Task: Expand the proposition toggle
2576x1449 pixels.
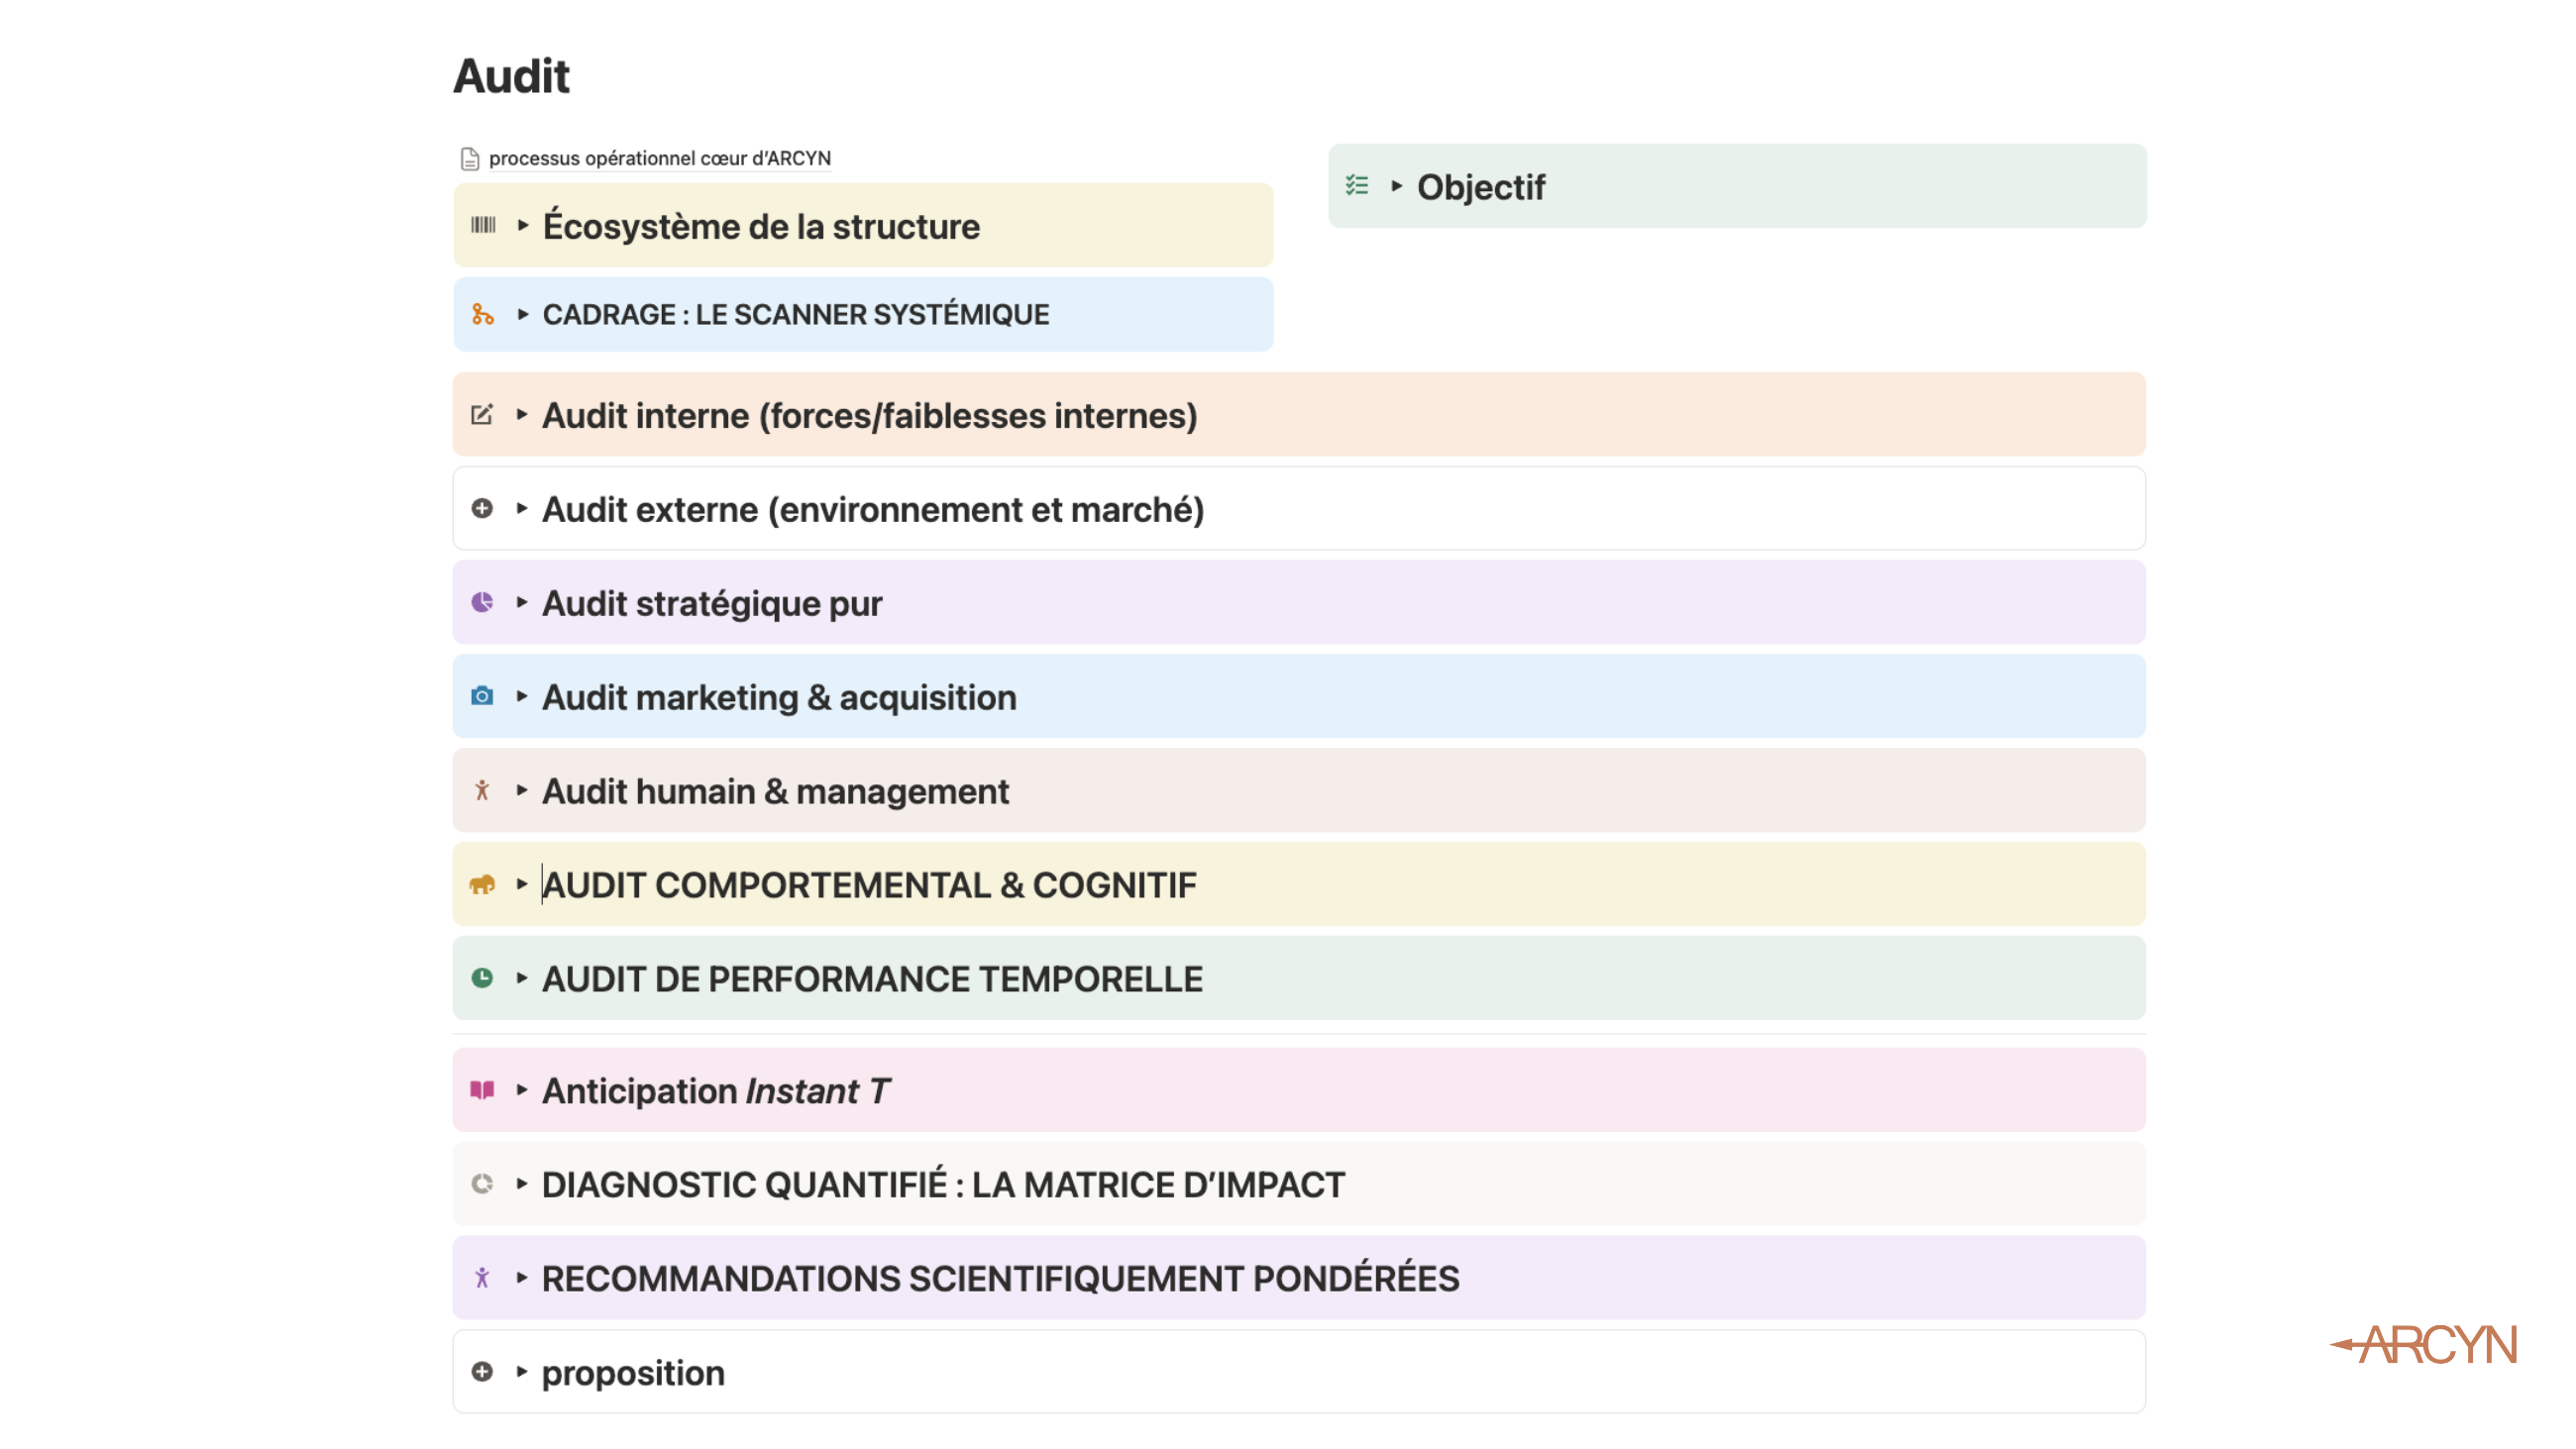Action: 521,1372
